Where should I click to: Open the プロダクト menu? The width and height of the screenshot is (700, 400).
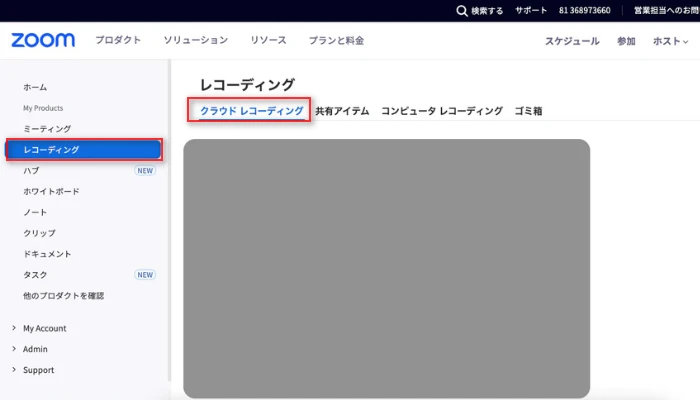coord(118,40)
